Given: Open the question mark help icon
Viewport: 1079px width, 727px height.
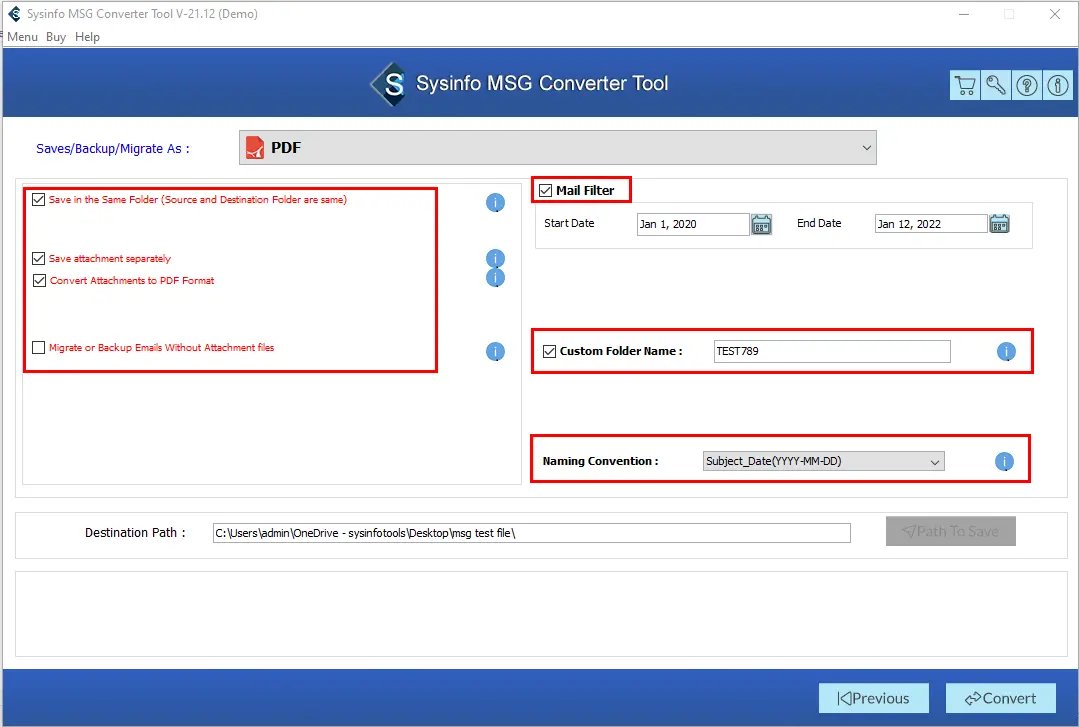Looking at the screenshot, I should click(1027, 85).
